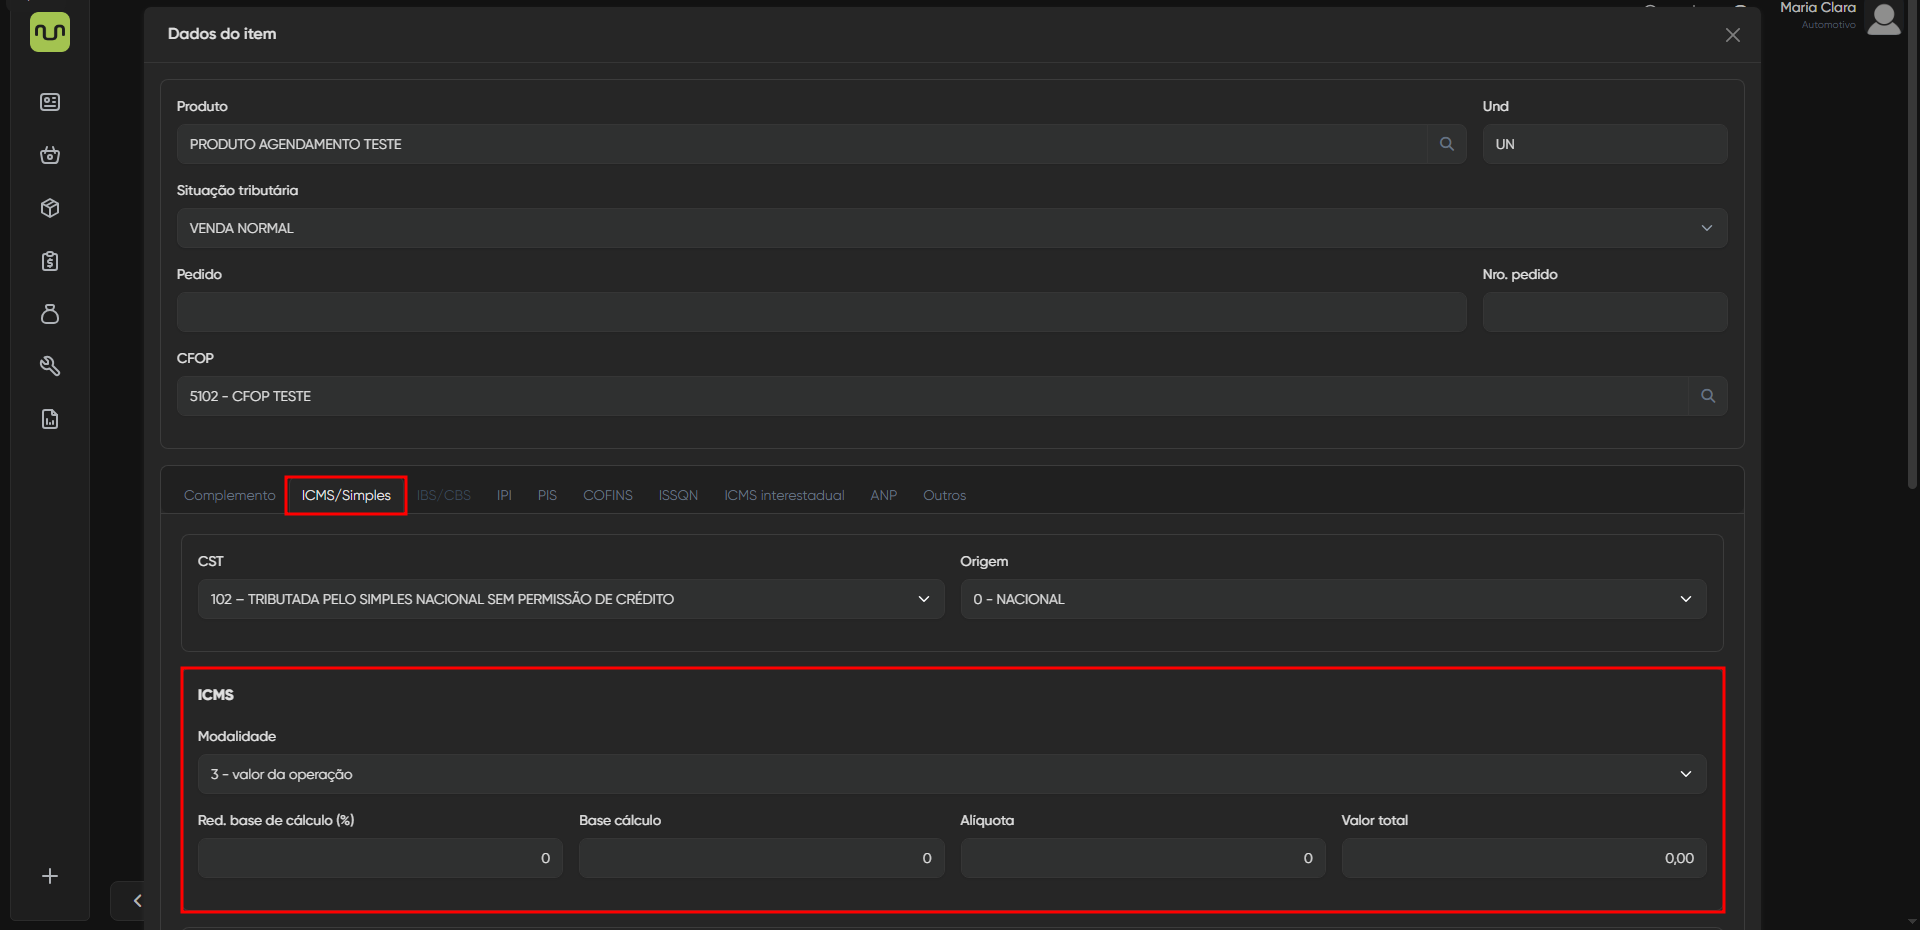Collapse the sidebar with left chevron
1920x930 pixels.
(x=137, y=901)
